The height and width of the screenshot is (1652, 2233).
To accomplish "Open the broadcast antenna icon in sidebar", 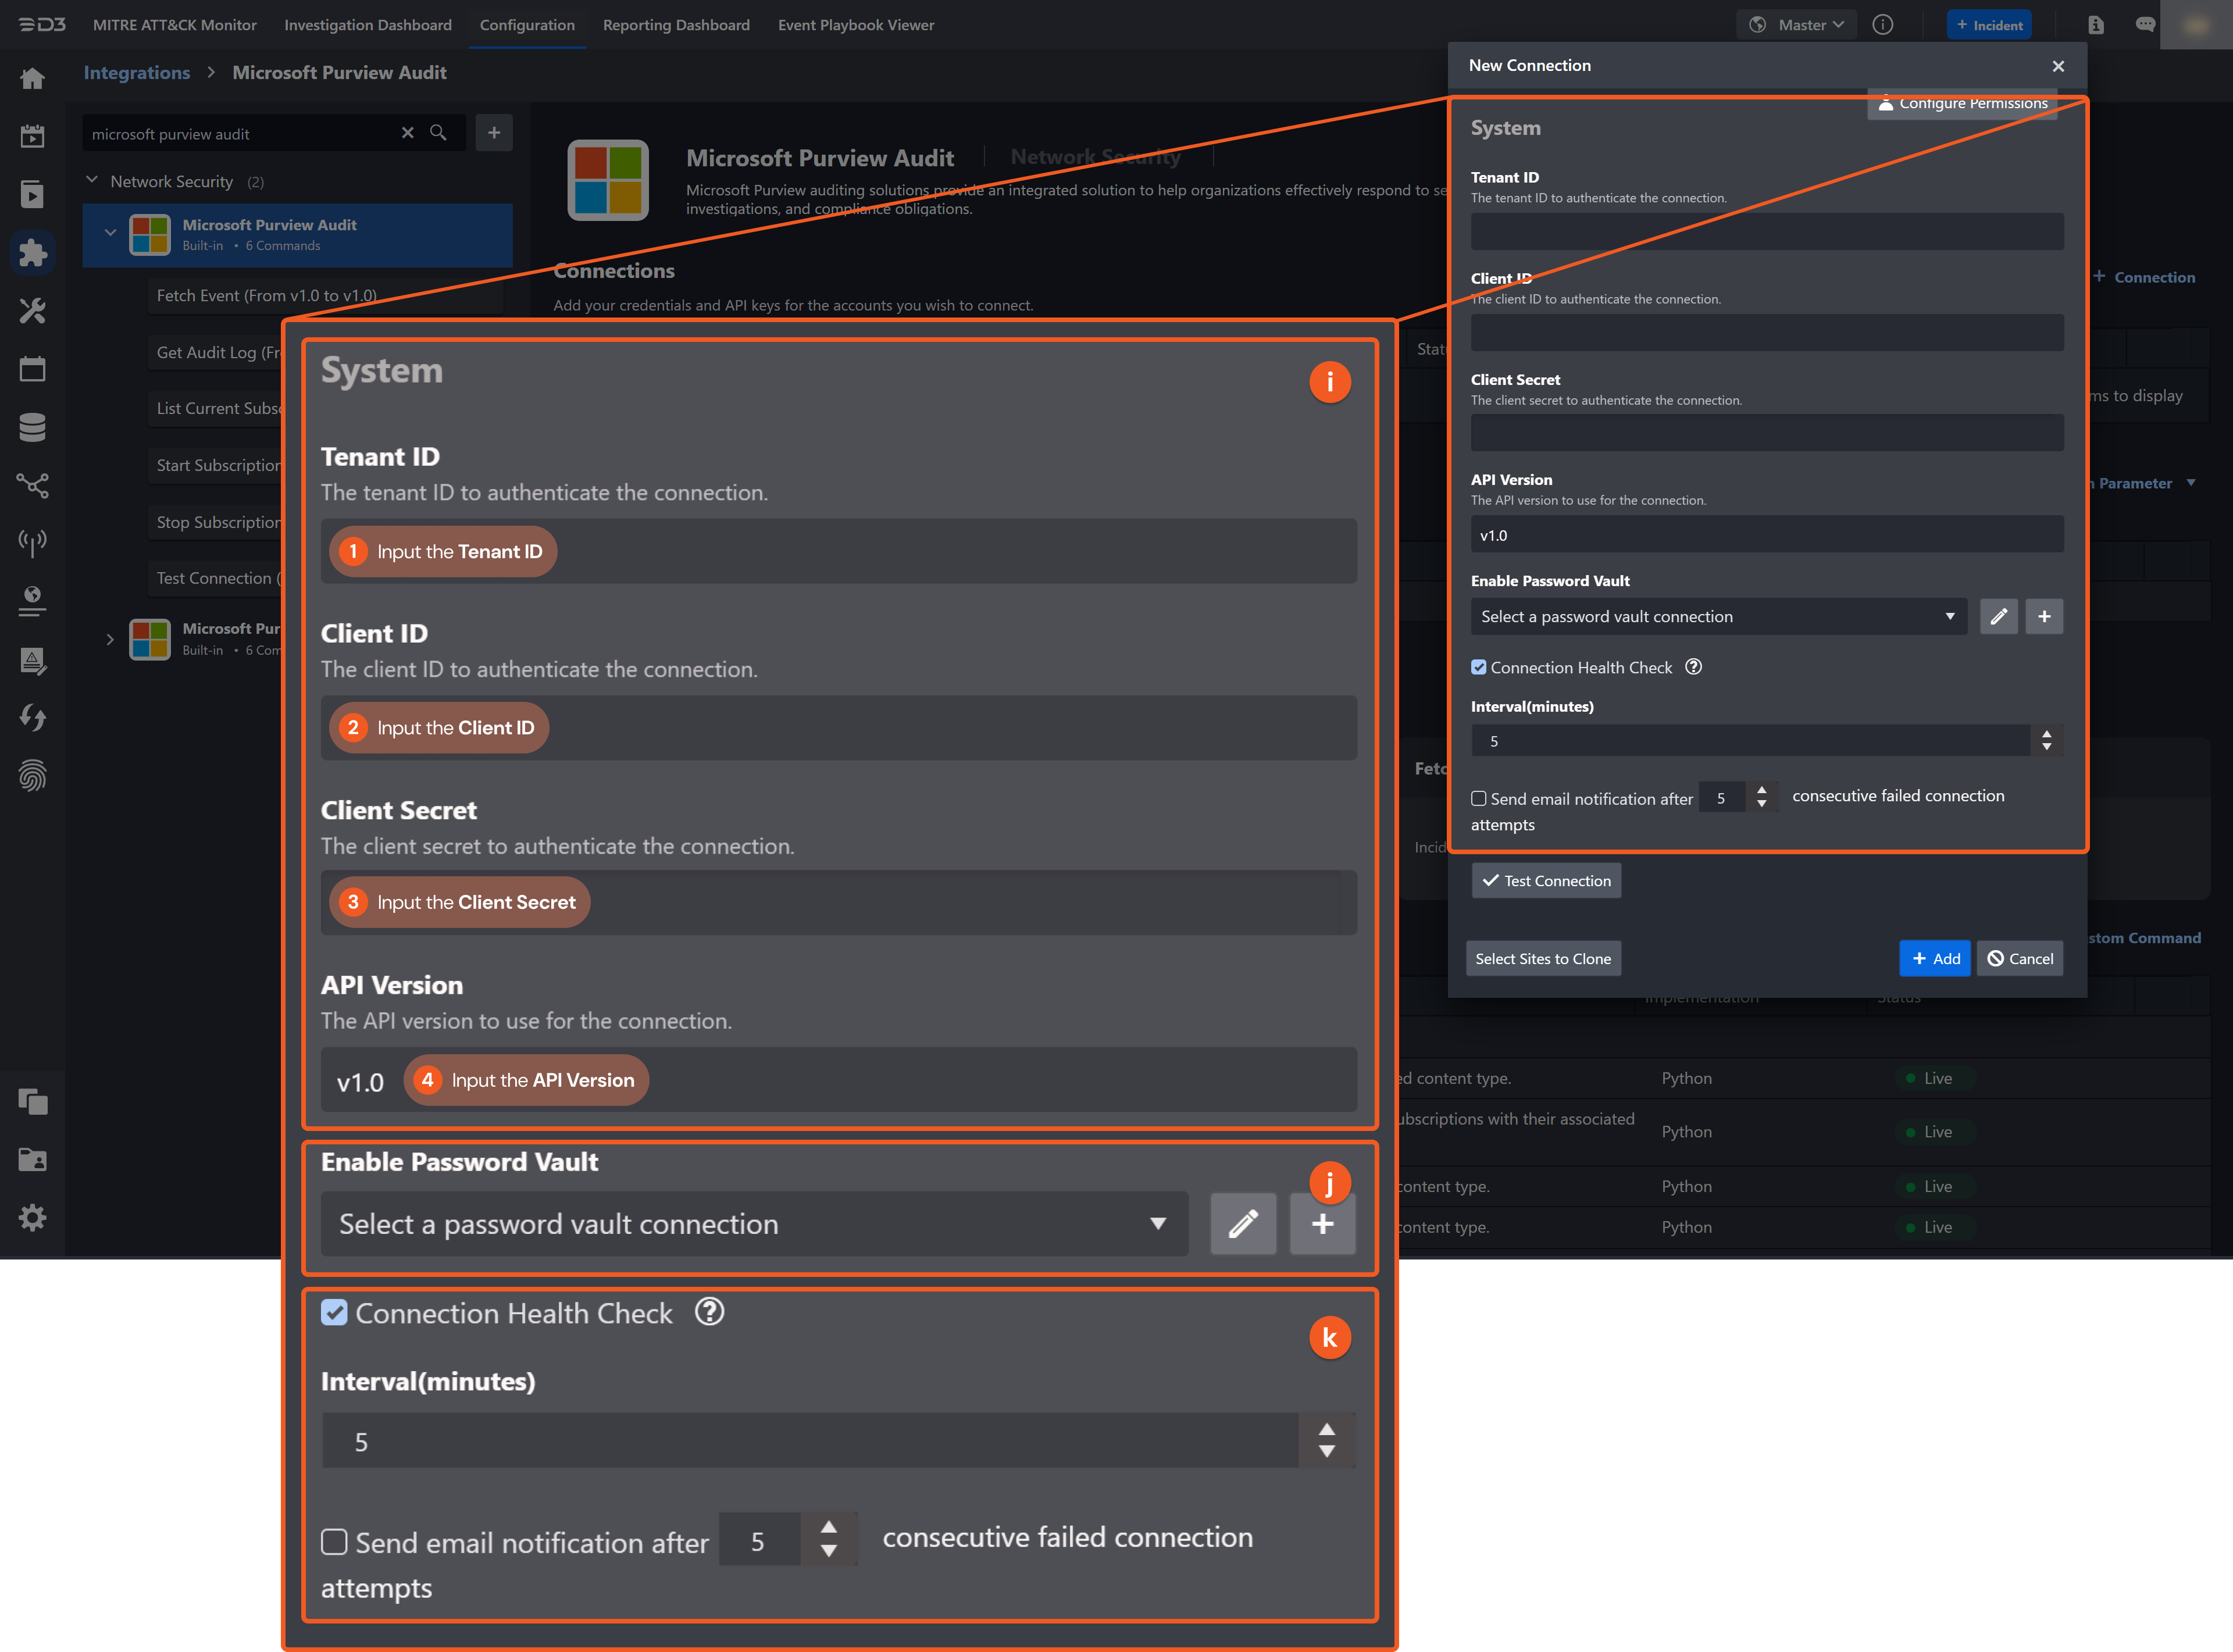I will coord(33,542).
